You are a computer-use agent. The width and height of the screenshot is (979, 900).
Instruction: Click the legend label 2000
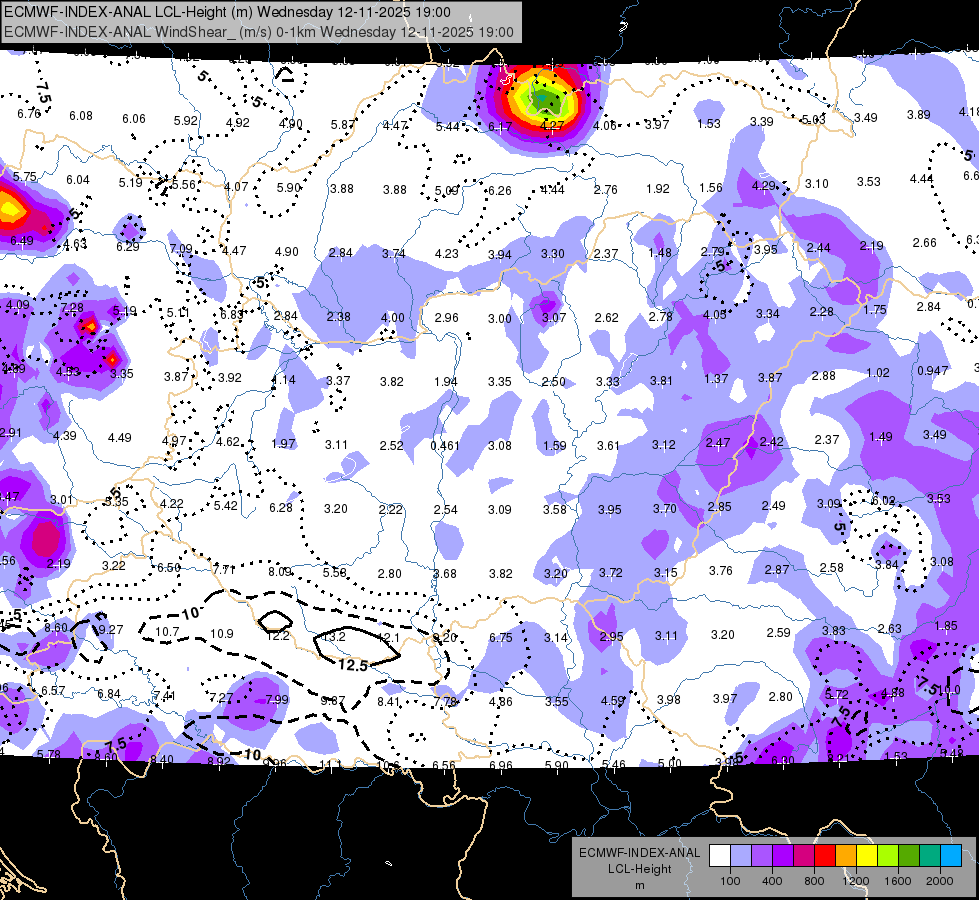coord(940,881)
